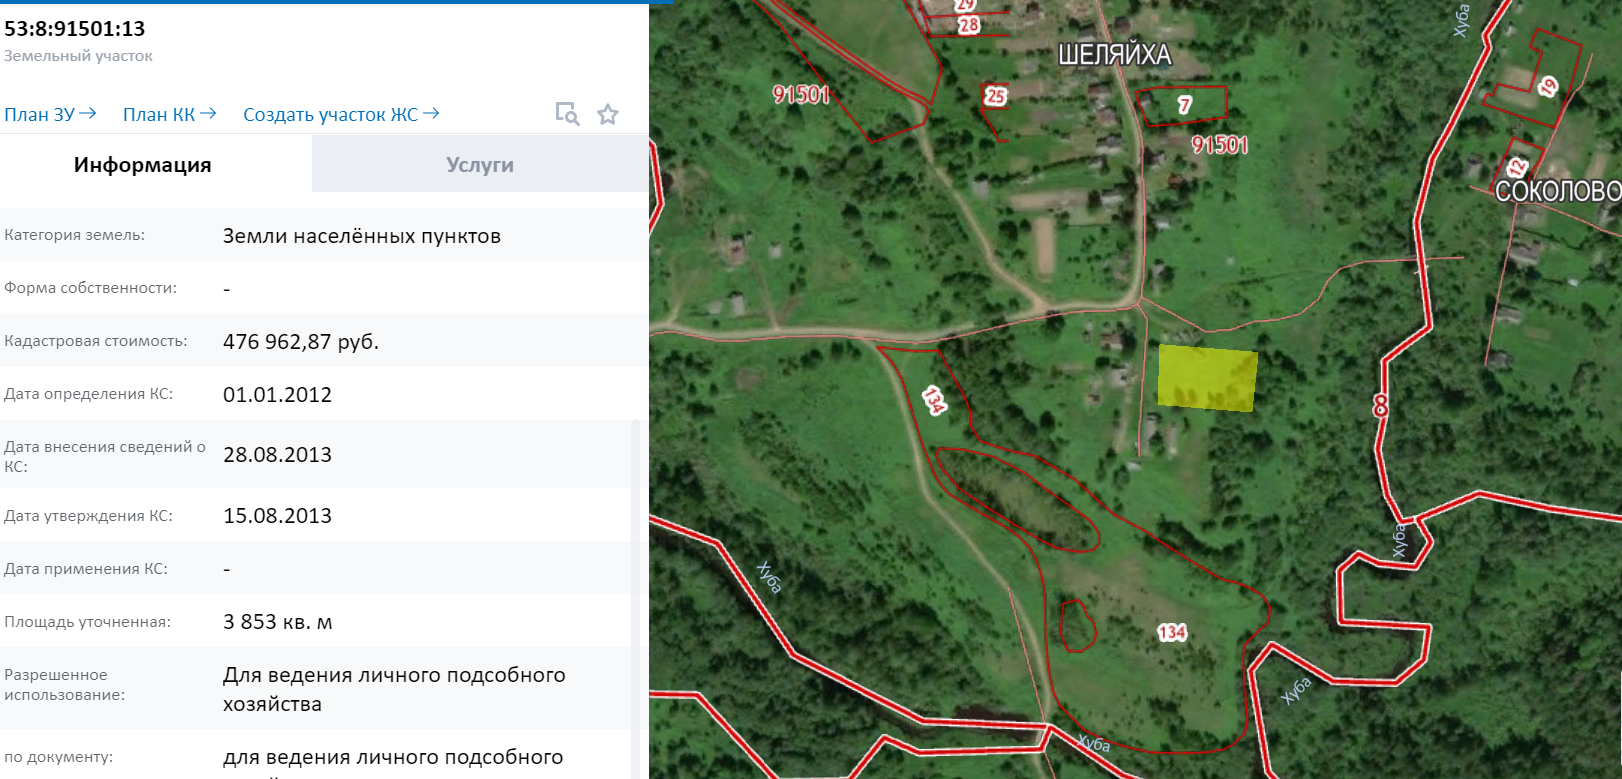Click the Площадь уточненная label

88,622
